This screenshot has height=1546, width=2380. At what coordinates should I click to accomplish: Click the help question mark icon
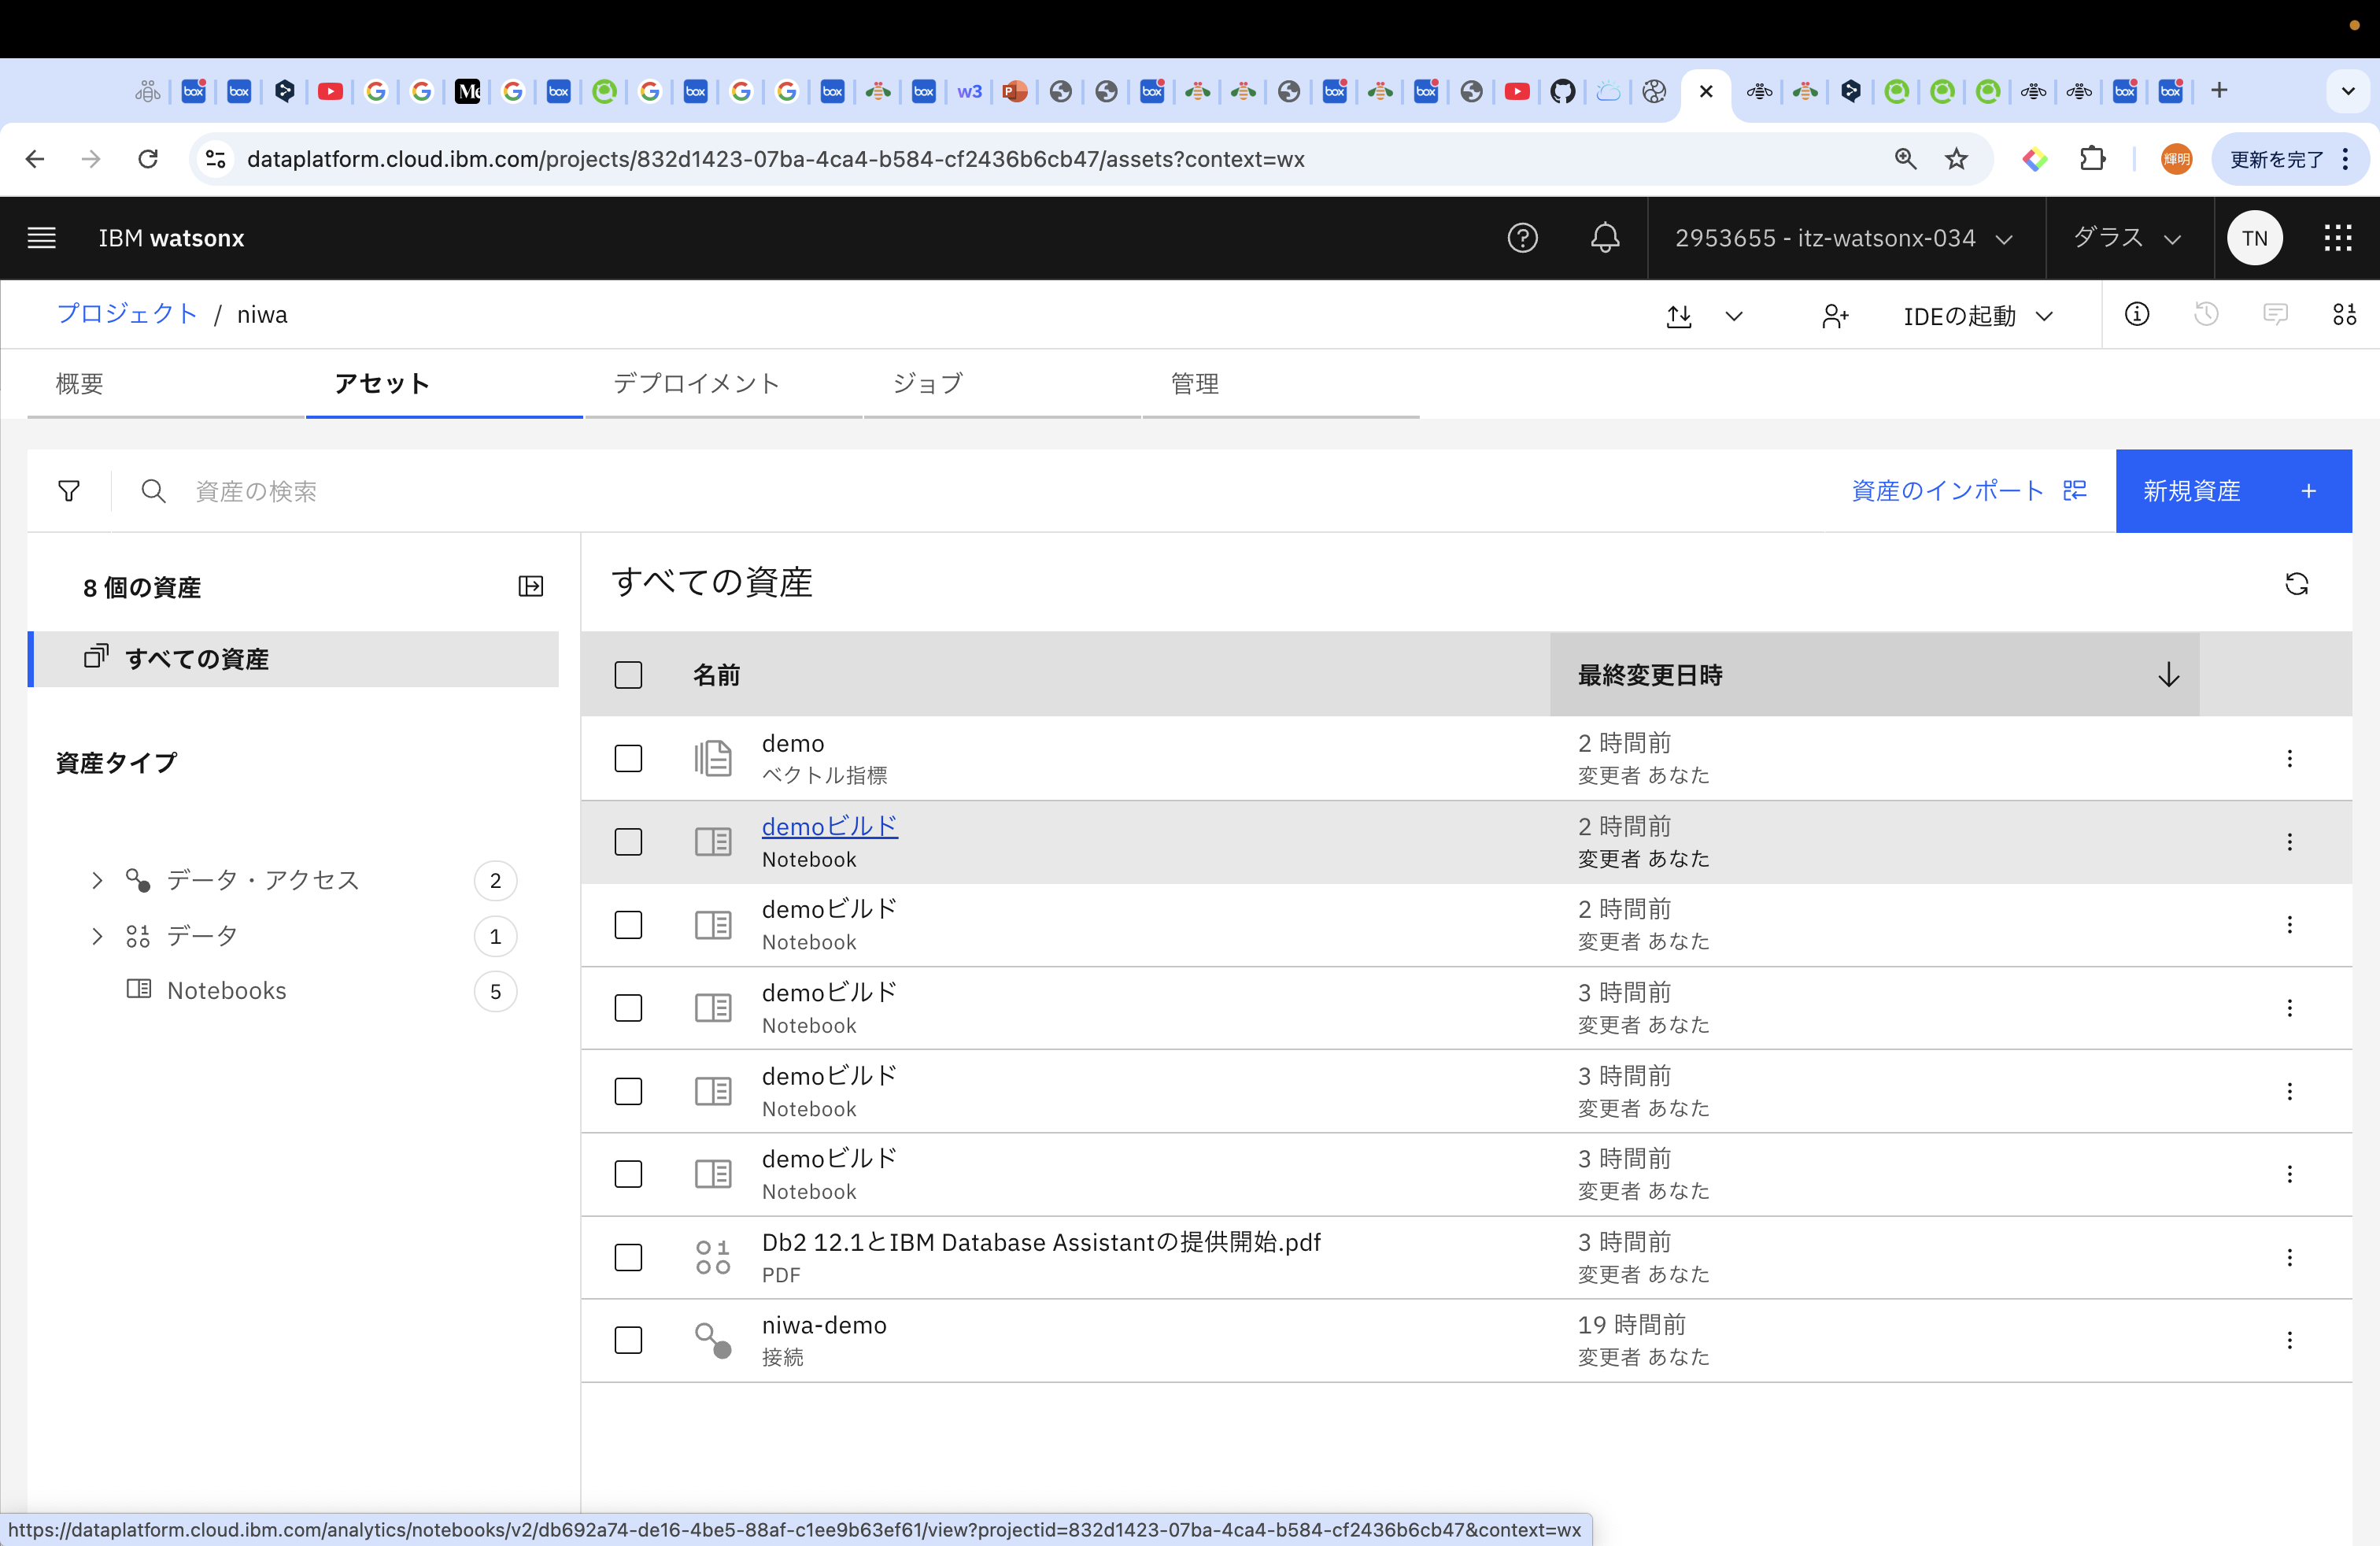[x=1522, y=238]
